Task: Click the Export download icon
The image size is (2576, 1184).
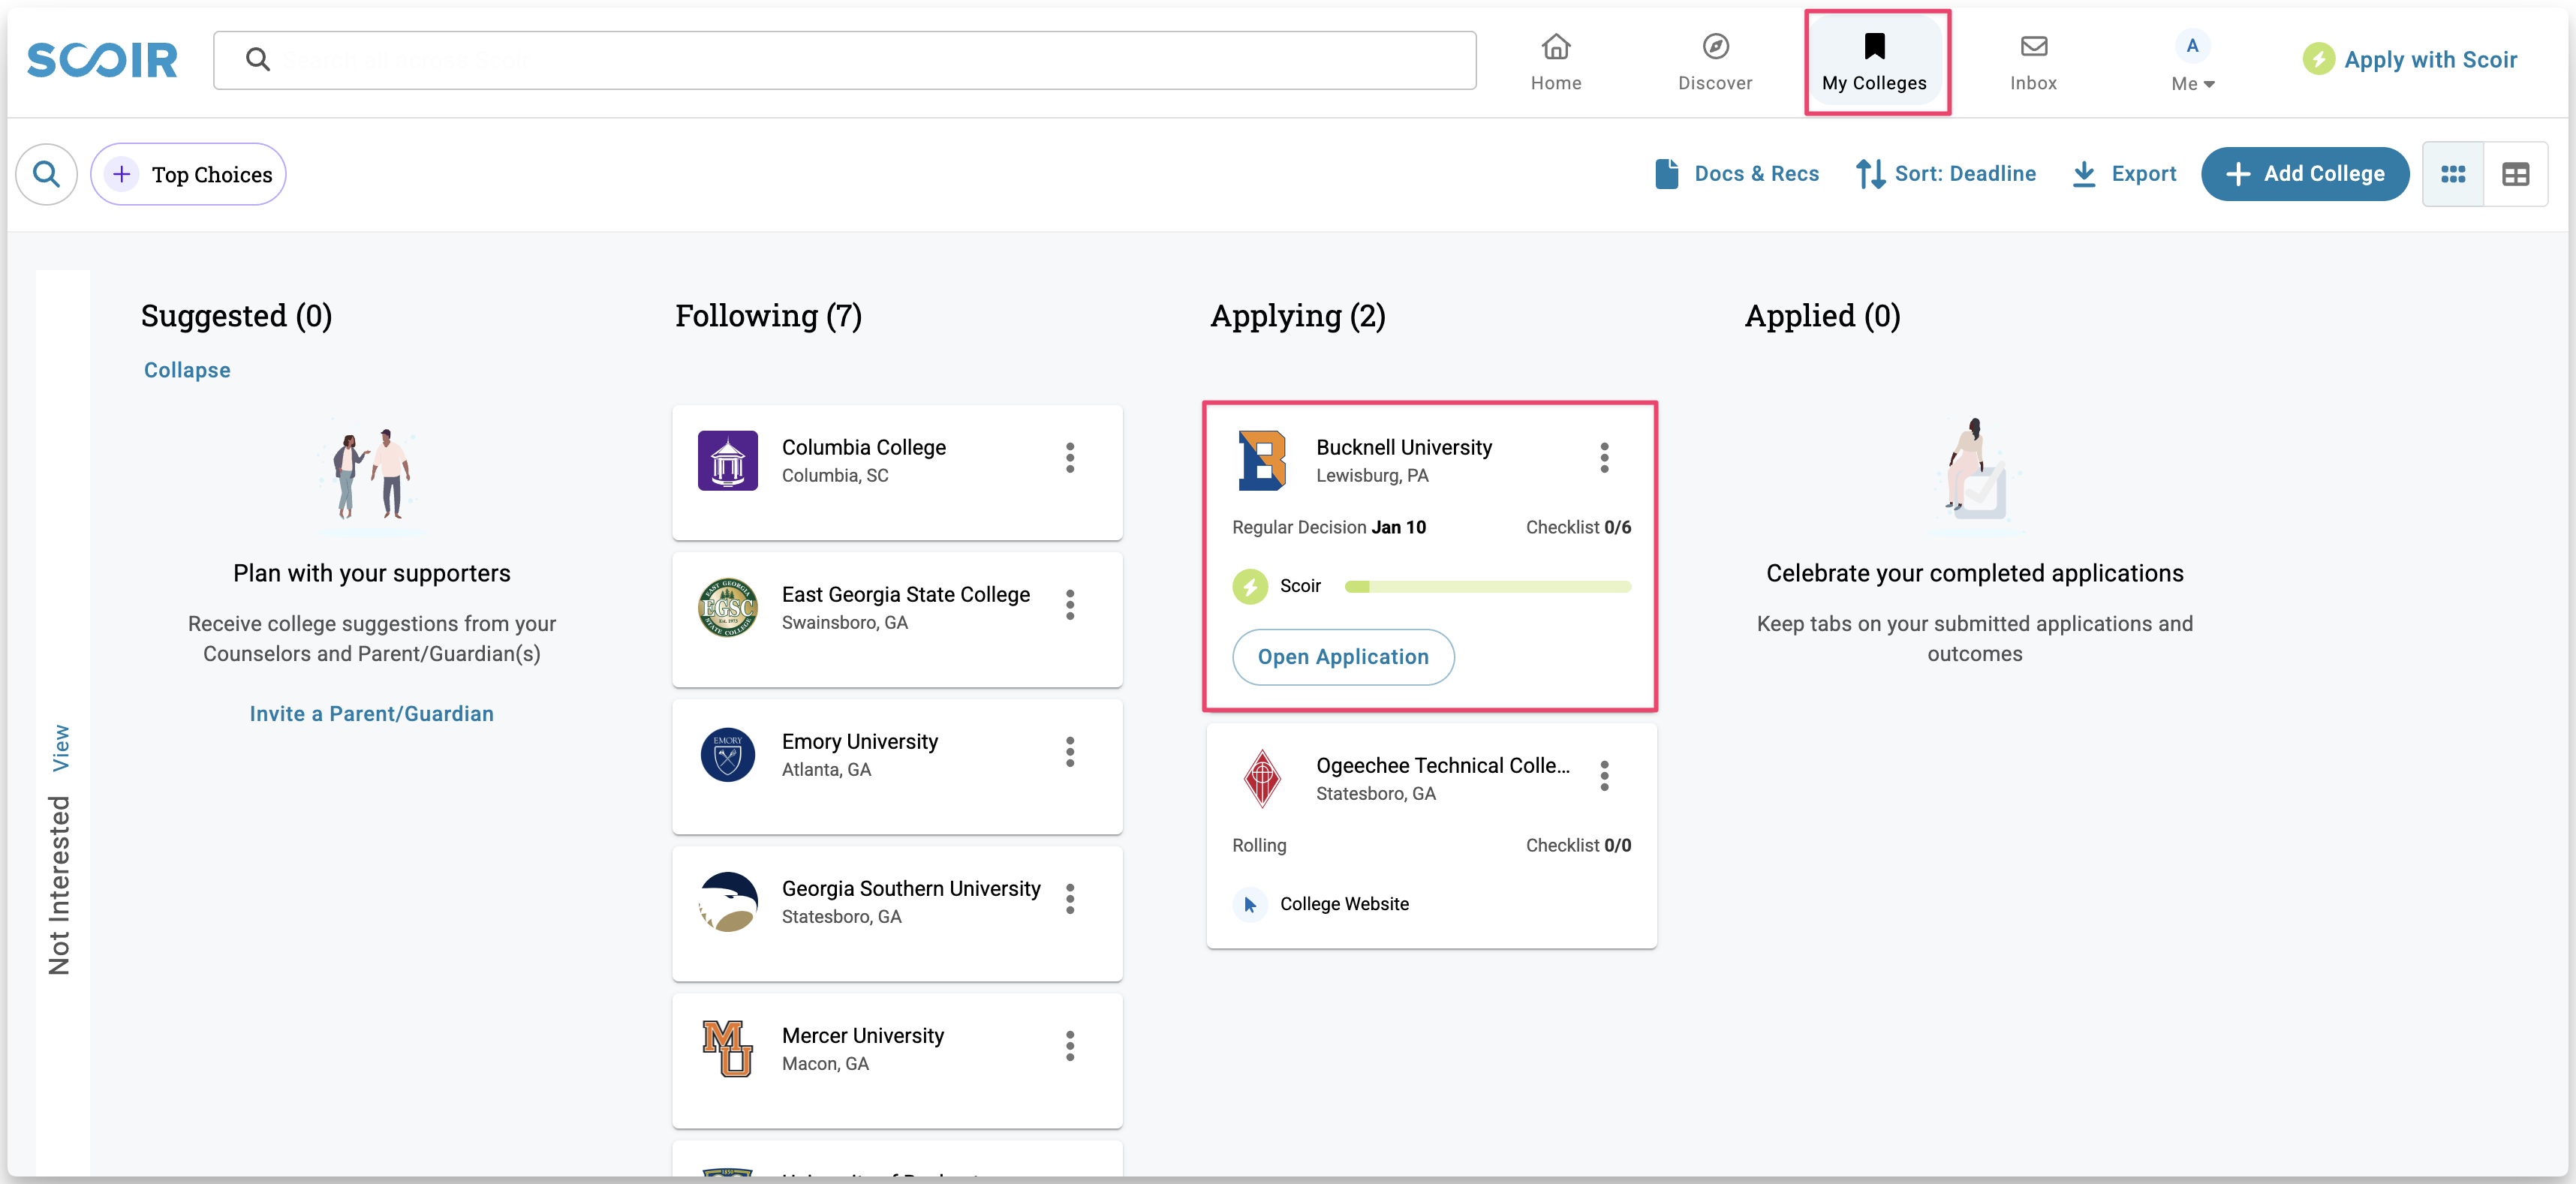Action: (x=2084, y=174)
